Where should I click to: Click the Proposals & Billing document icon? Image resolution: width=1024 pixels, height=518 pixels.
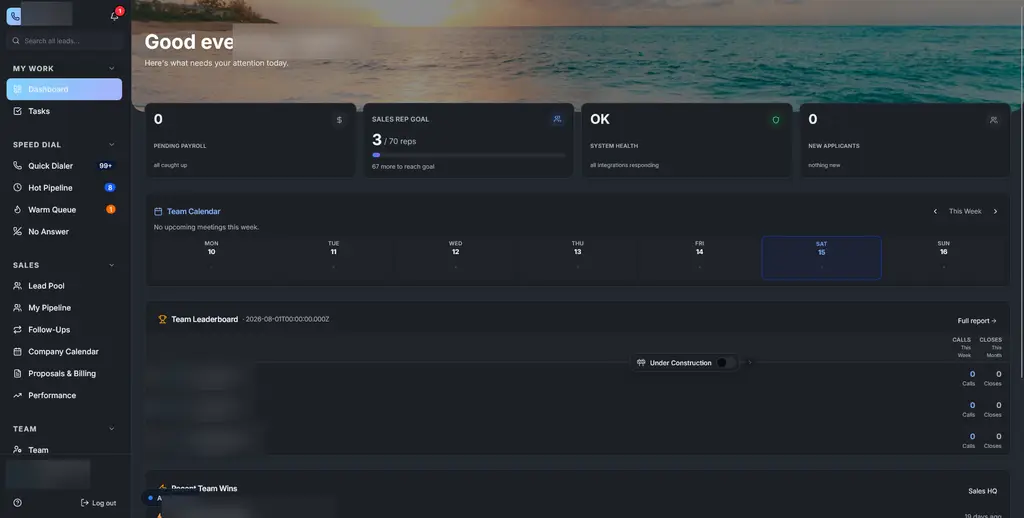tap(18, 374)
